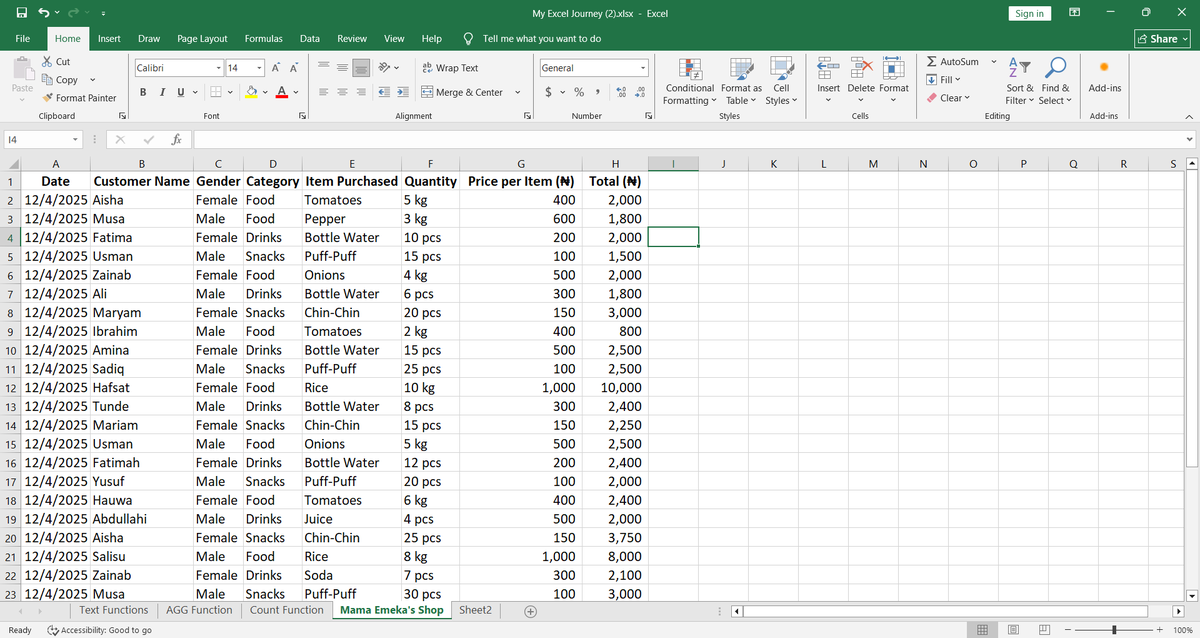Screen dimensions: 1200x638
Task: Toggle Underline formatting
Action: [180, 92]
